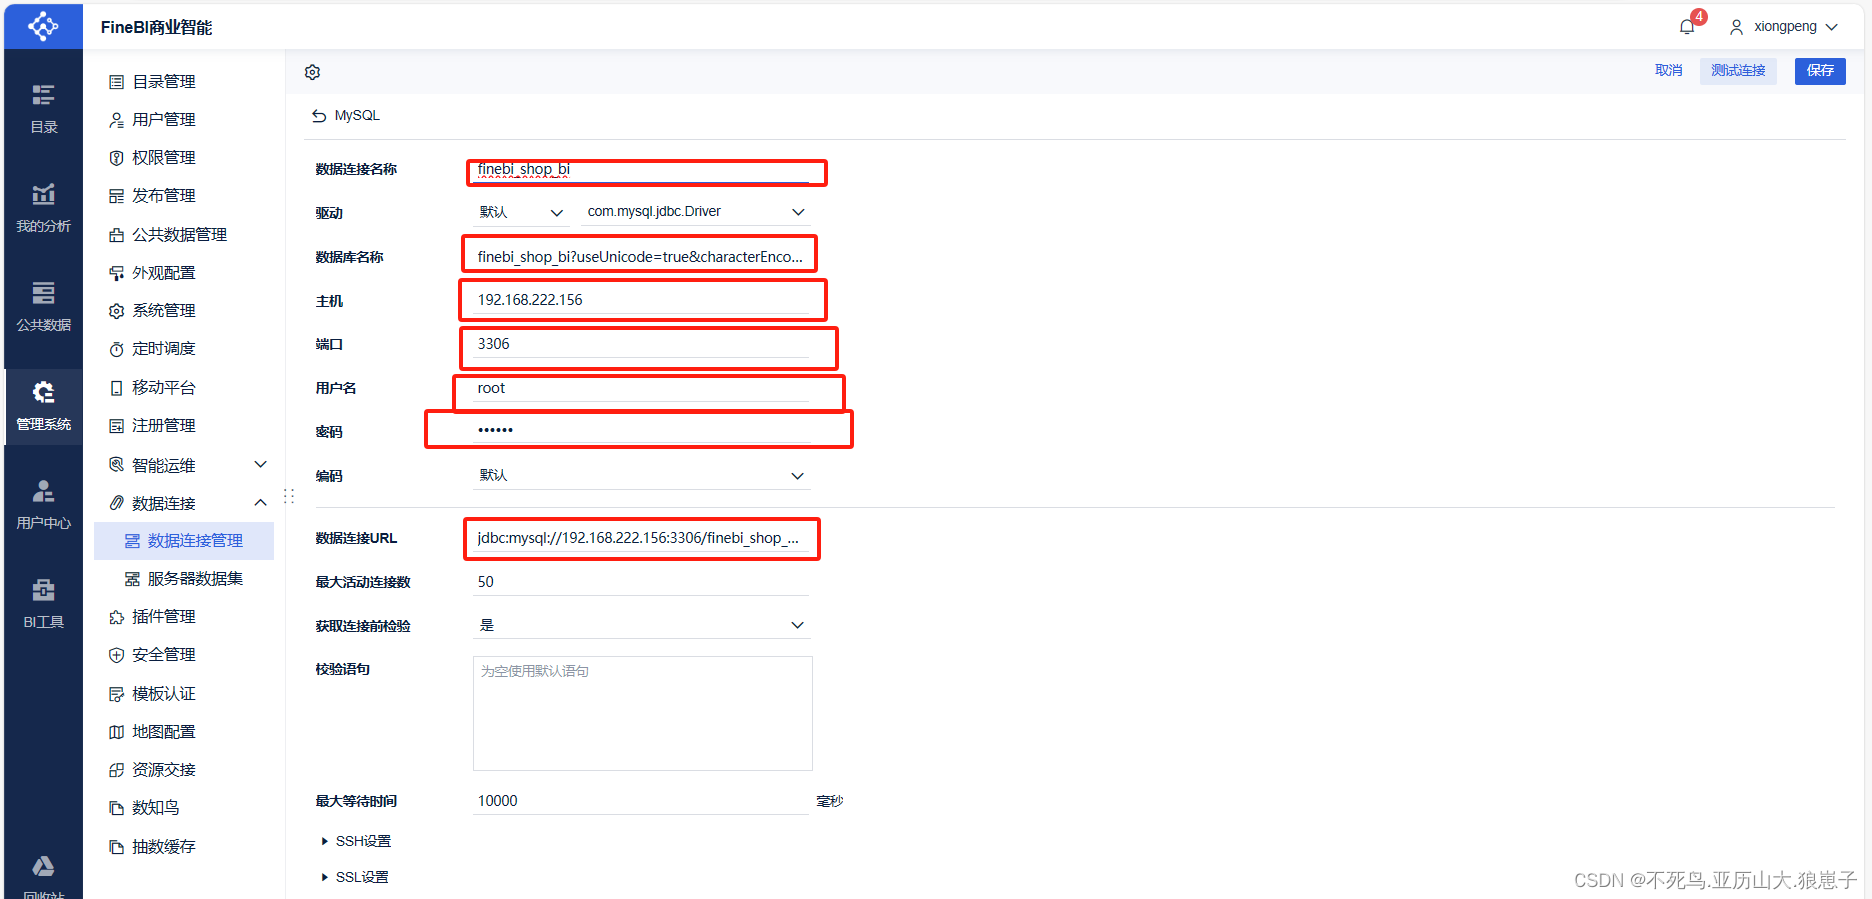Click the 权限管理 shield icon
1872x899 pixels.
click(116, 158)
